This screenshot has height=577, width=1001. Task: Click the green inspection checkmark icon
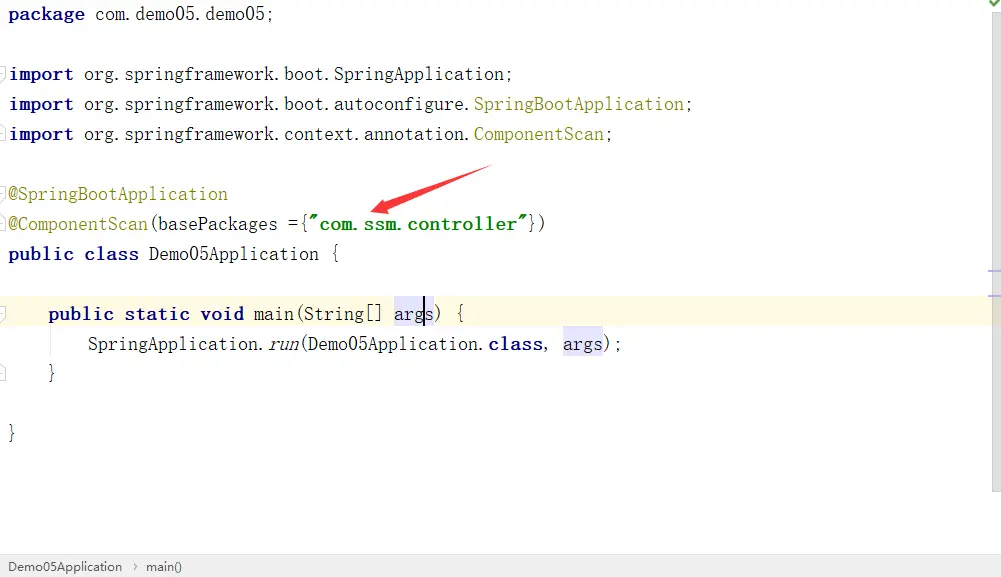995,3
